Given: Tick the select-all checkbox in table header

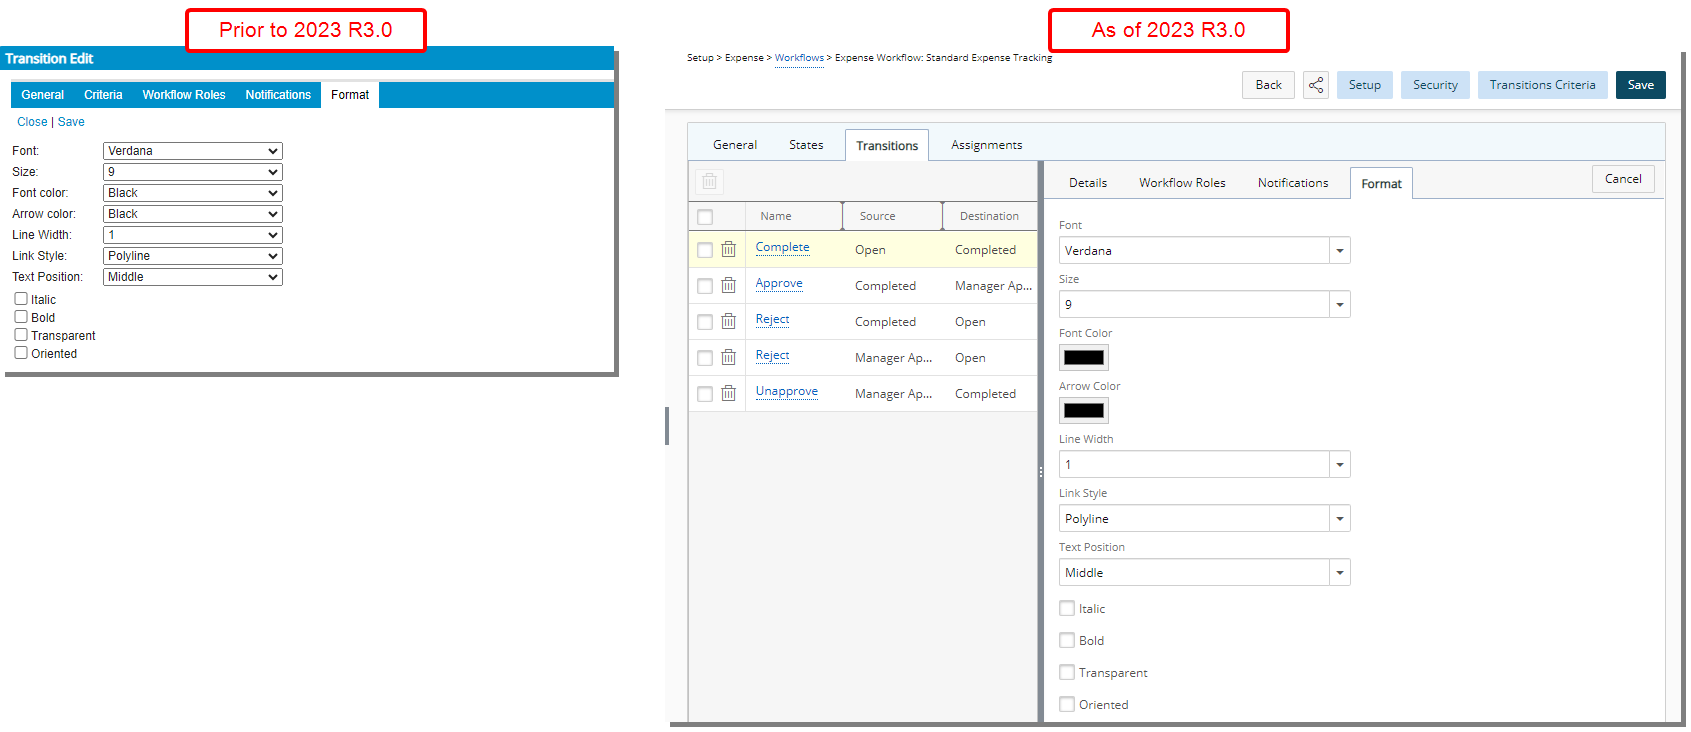Looking at the screenshot, I should click(705, 217).
